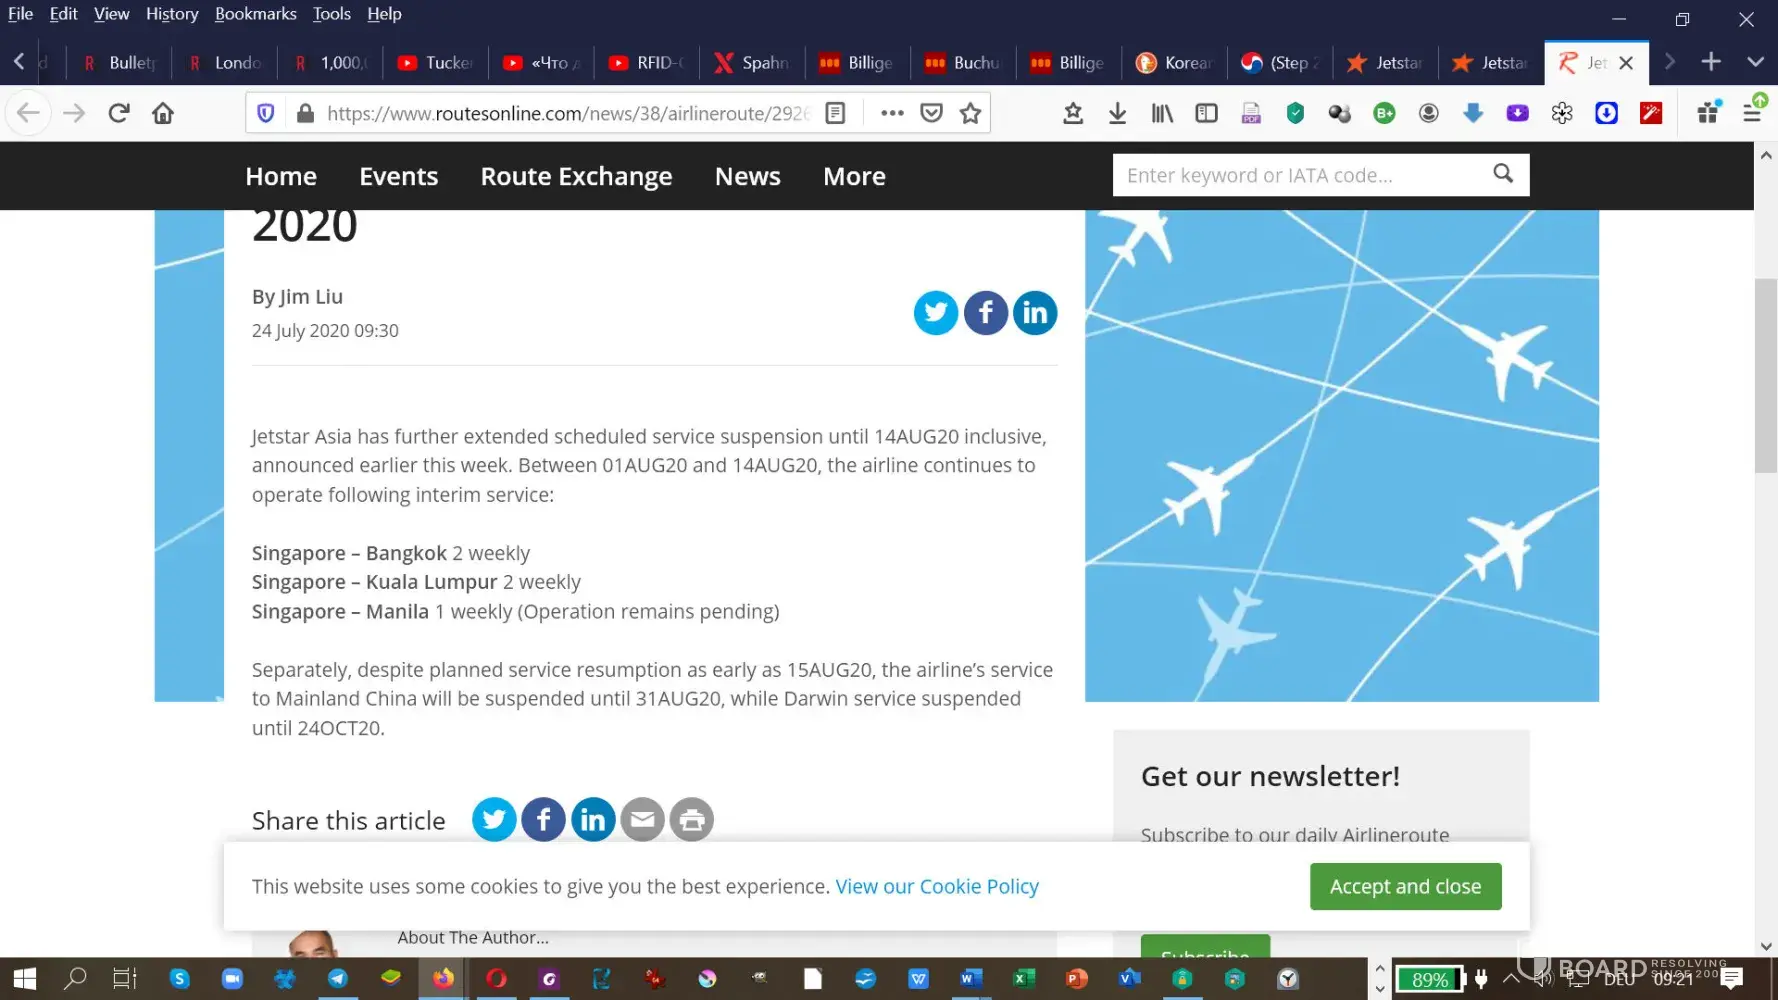
Task: Toggle Firefox reader view icon
Action: click(835, 113)
